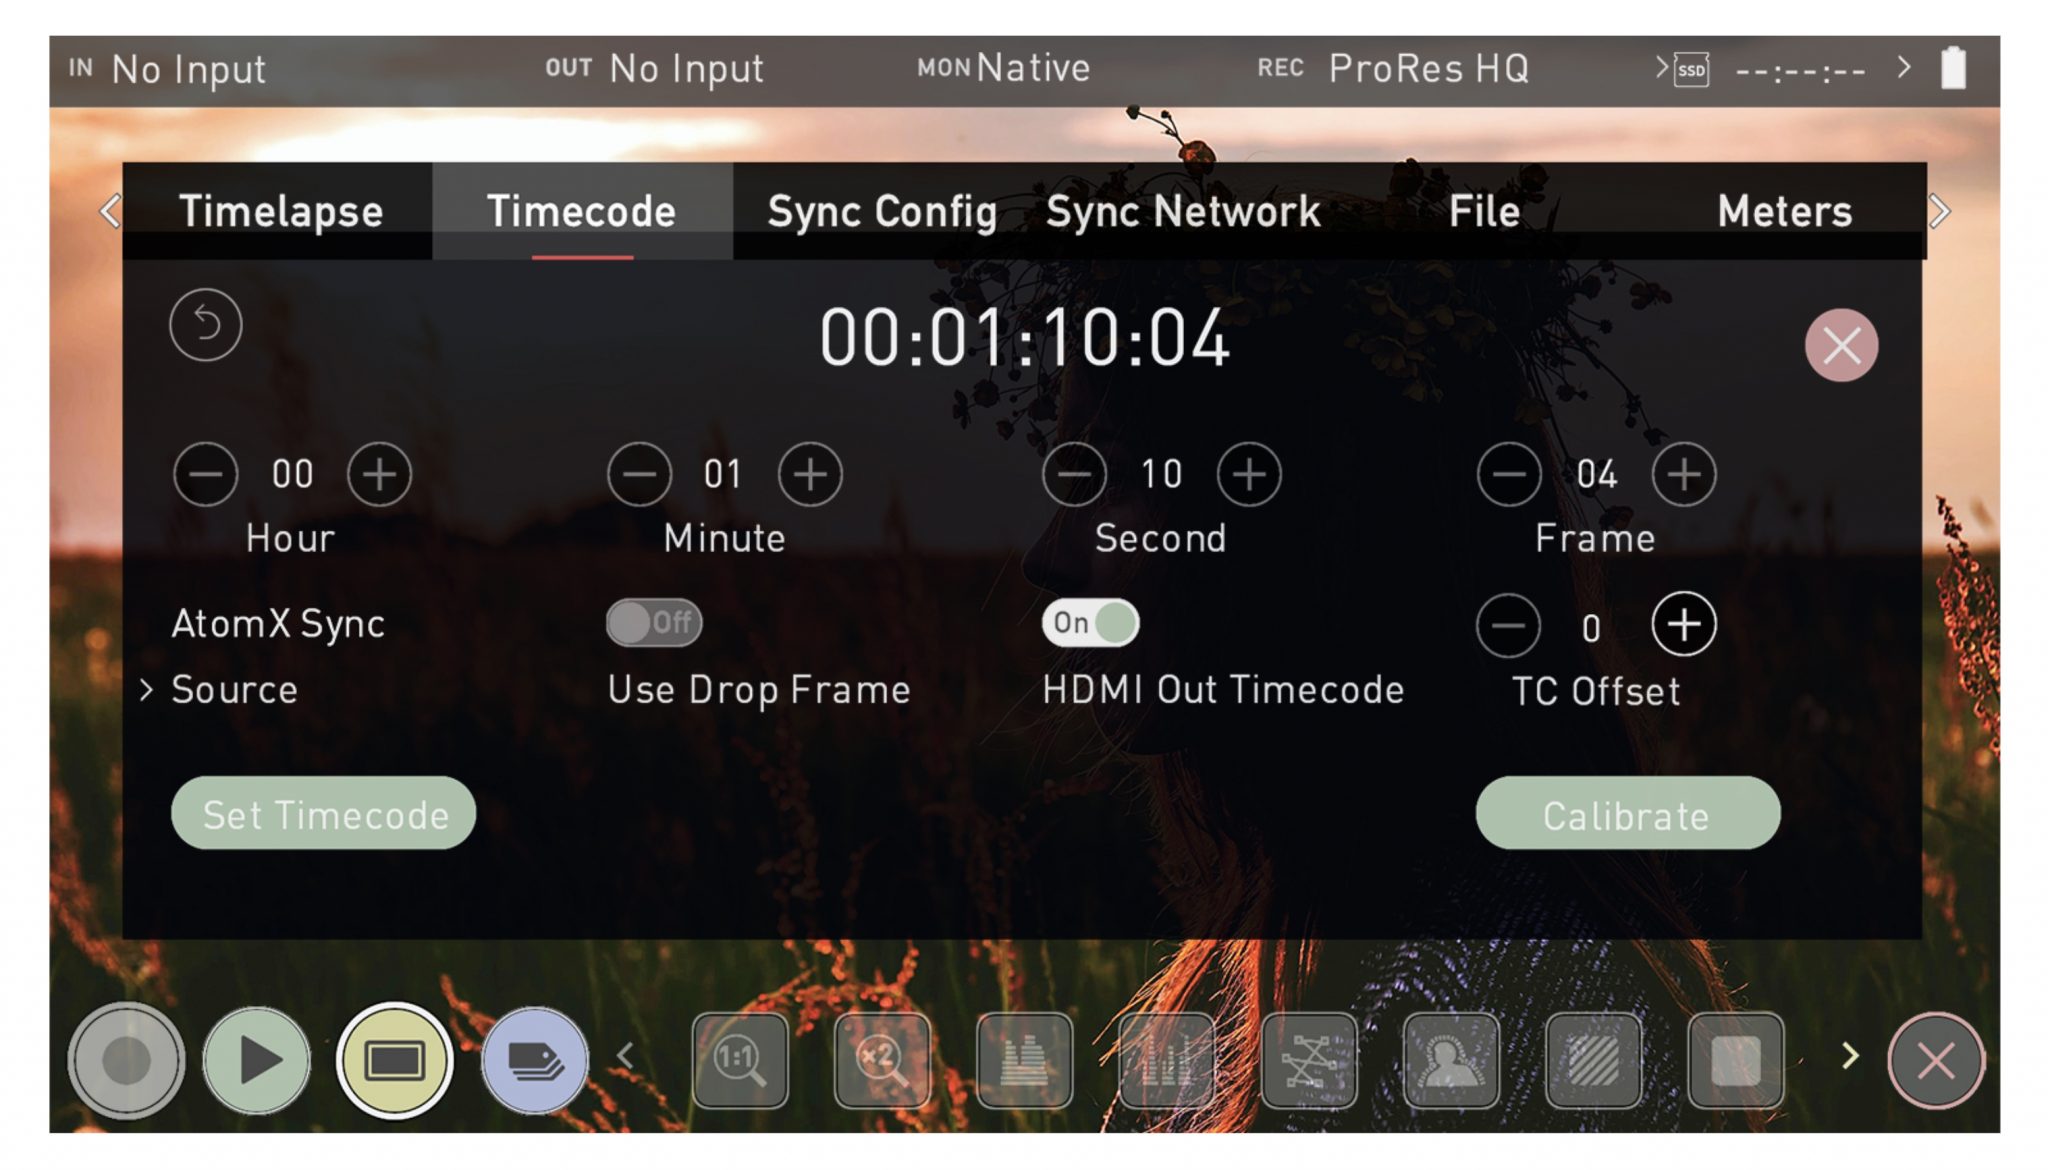The height and width of the screenshot is (1170, 2048).
Task: Toggle Use Drop Frame off switch
Action: click(655, 622)
